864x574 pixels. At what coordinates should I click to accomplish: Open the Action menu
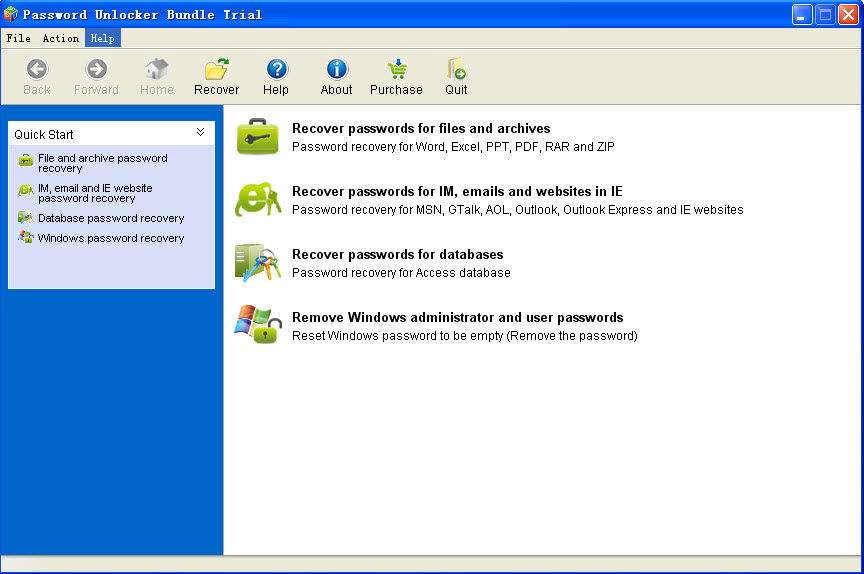(60, 38)
